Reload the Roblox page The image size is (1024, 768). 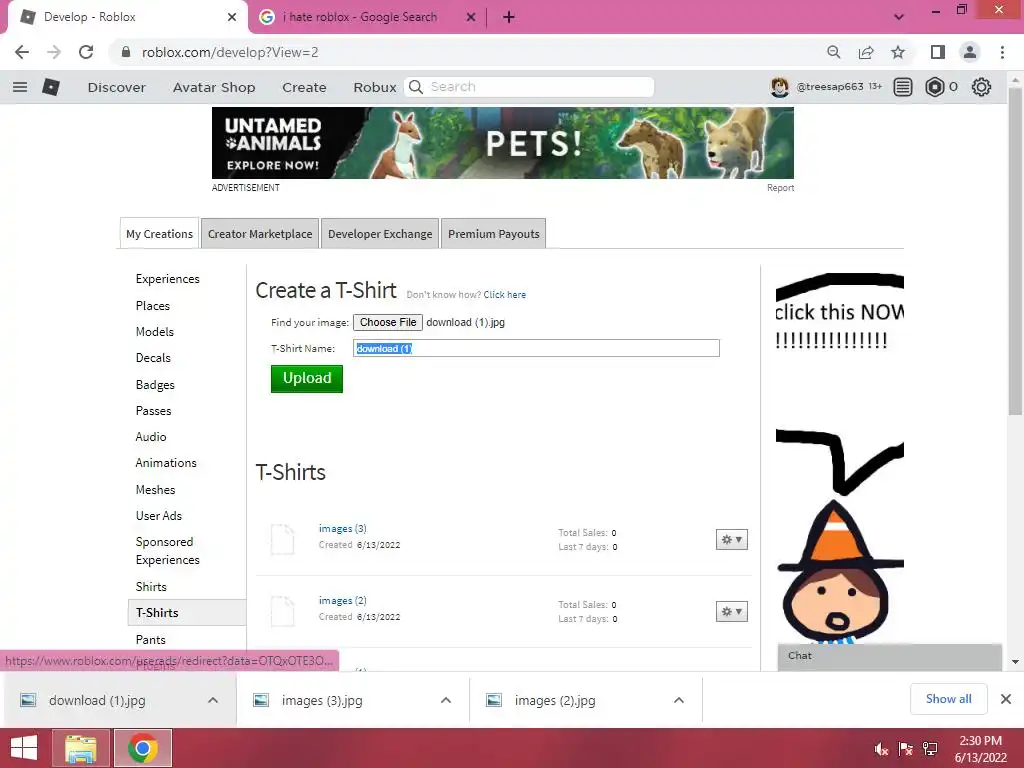coord(86,52)
